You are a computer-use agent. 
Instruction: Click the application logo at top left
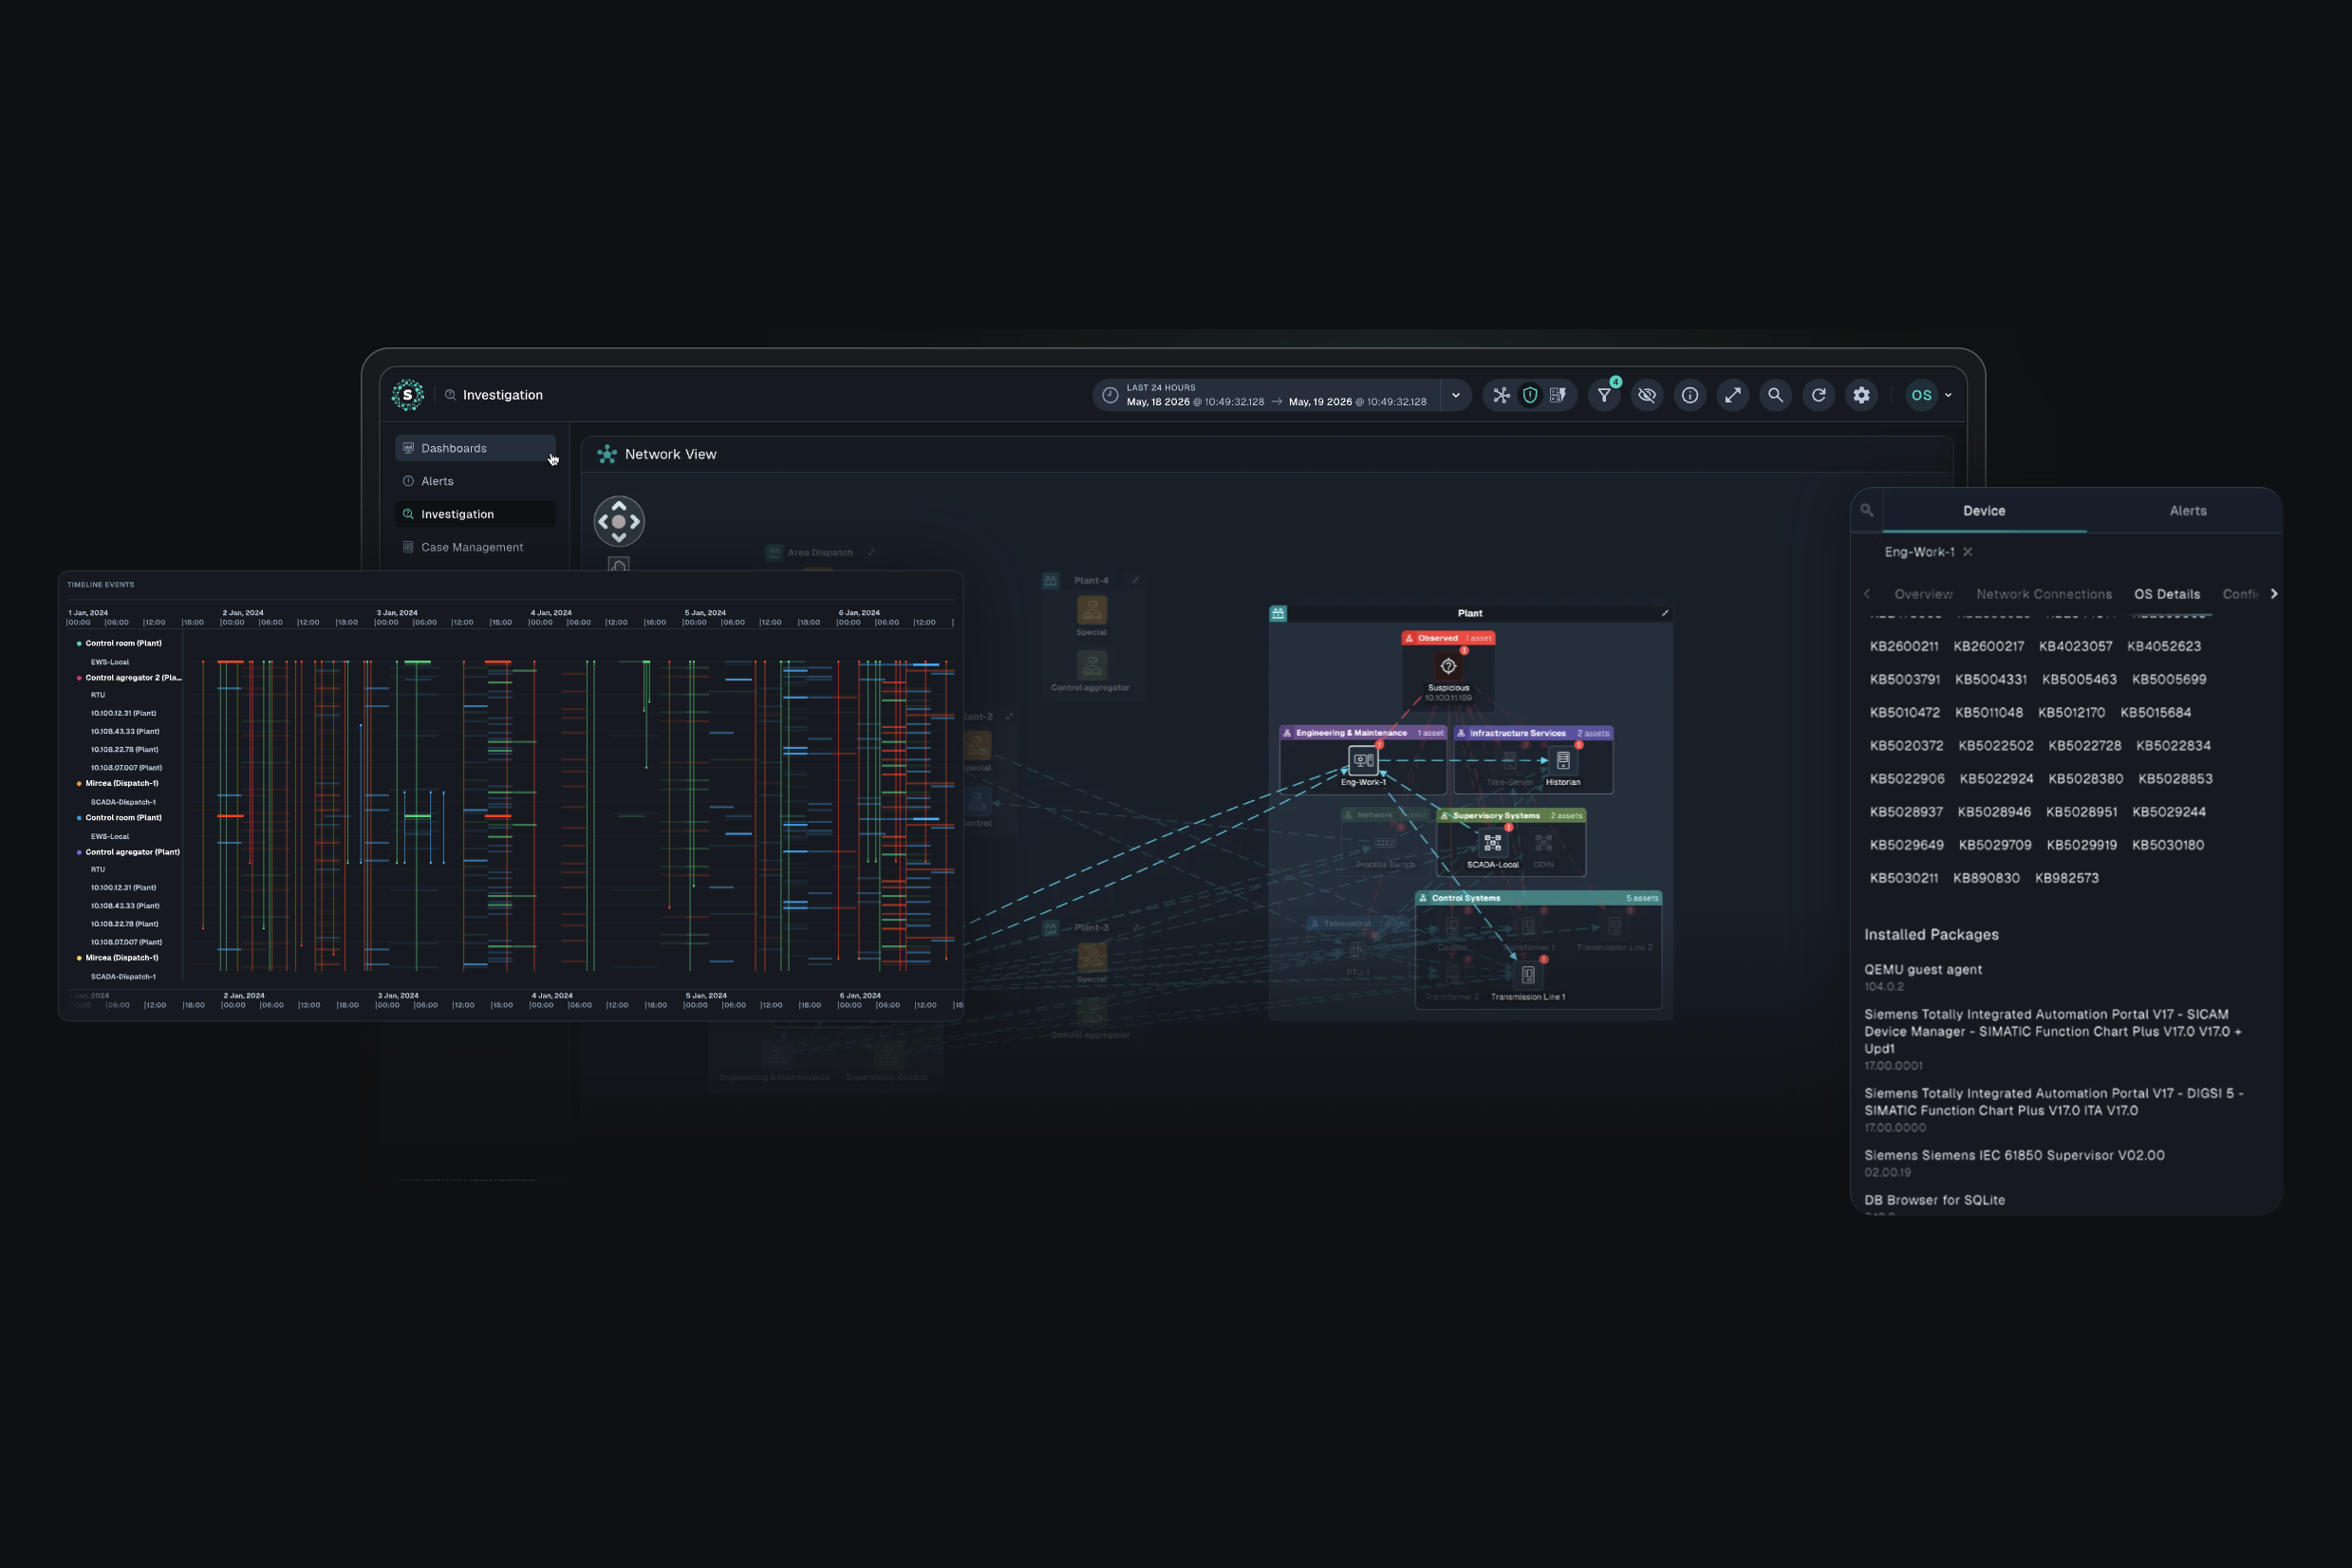(x=407, y=395)
